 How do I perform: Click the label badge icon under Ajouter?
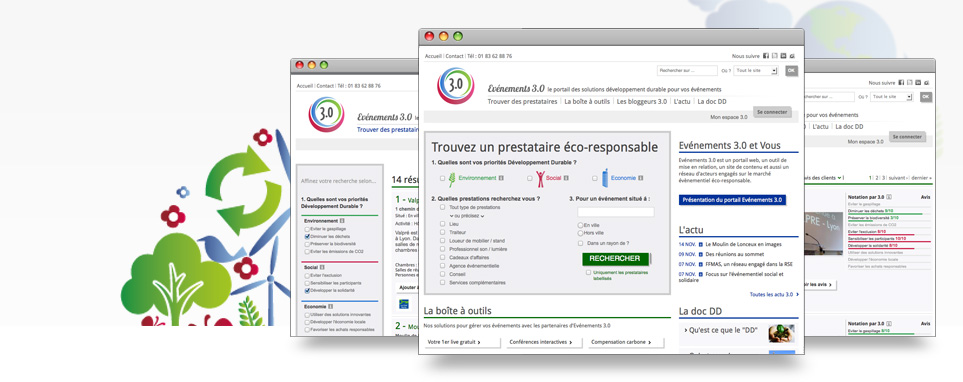pos(404,304)
